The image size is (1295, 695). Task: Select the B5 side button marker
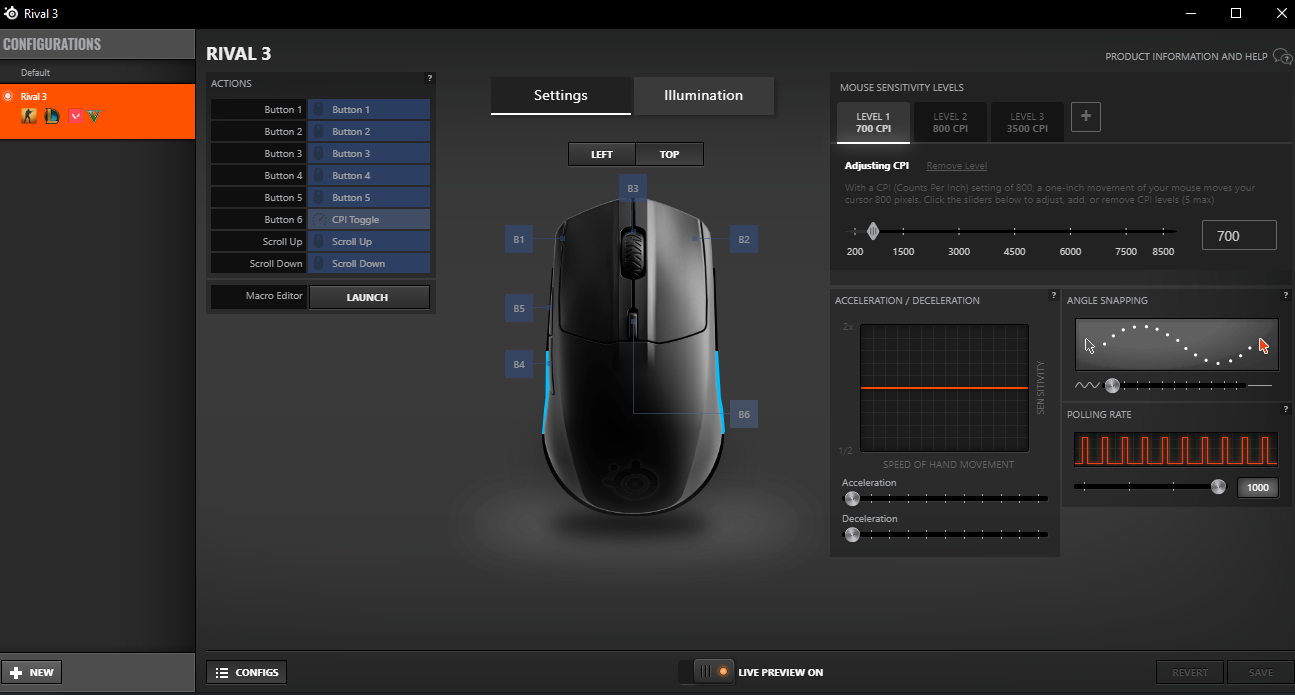click(519, 309)
